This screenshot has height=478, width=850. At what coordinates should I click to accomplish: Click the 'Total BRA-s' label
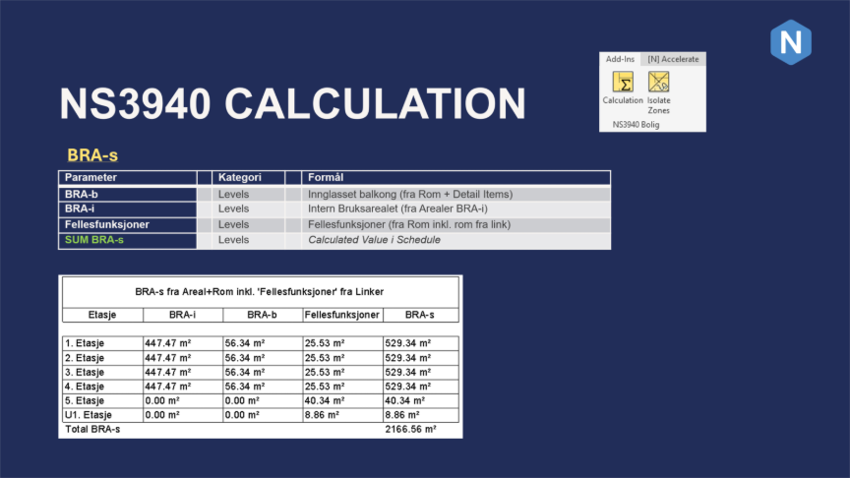tap(93, 429)
